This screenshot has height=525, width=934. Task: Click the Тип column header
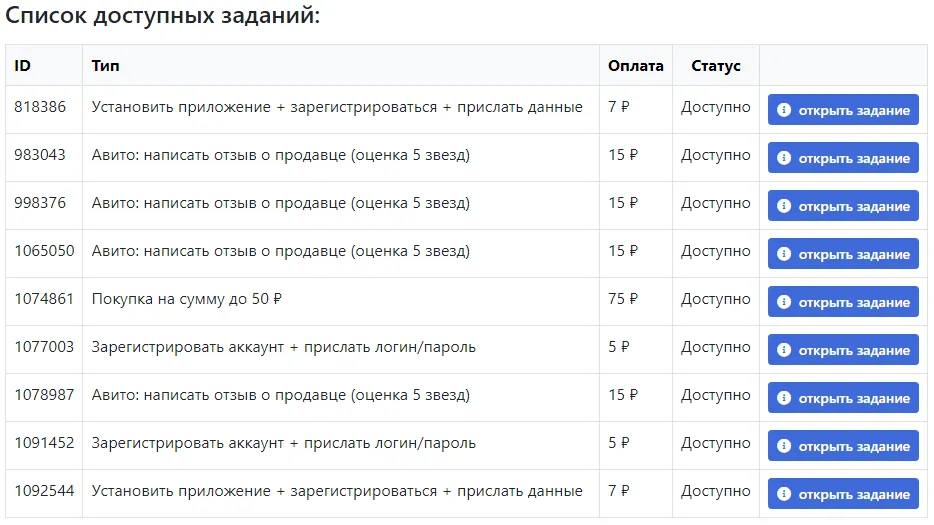(105, 66)
